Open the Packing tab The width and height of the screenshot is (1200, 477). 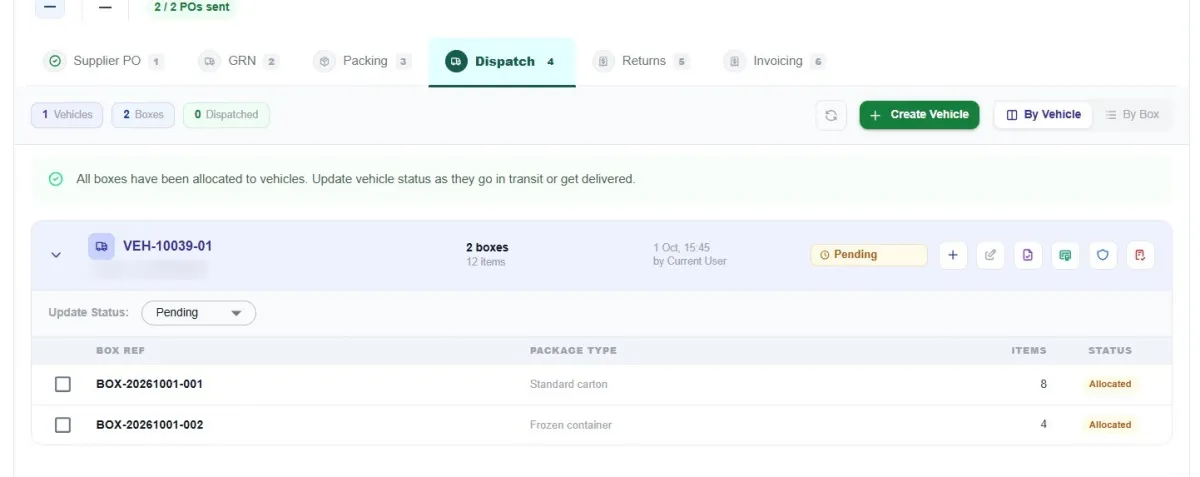[x=363, y=61]
